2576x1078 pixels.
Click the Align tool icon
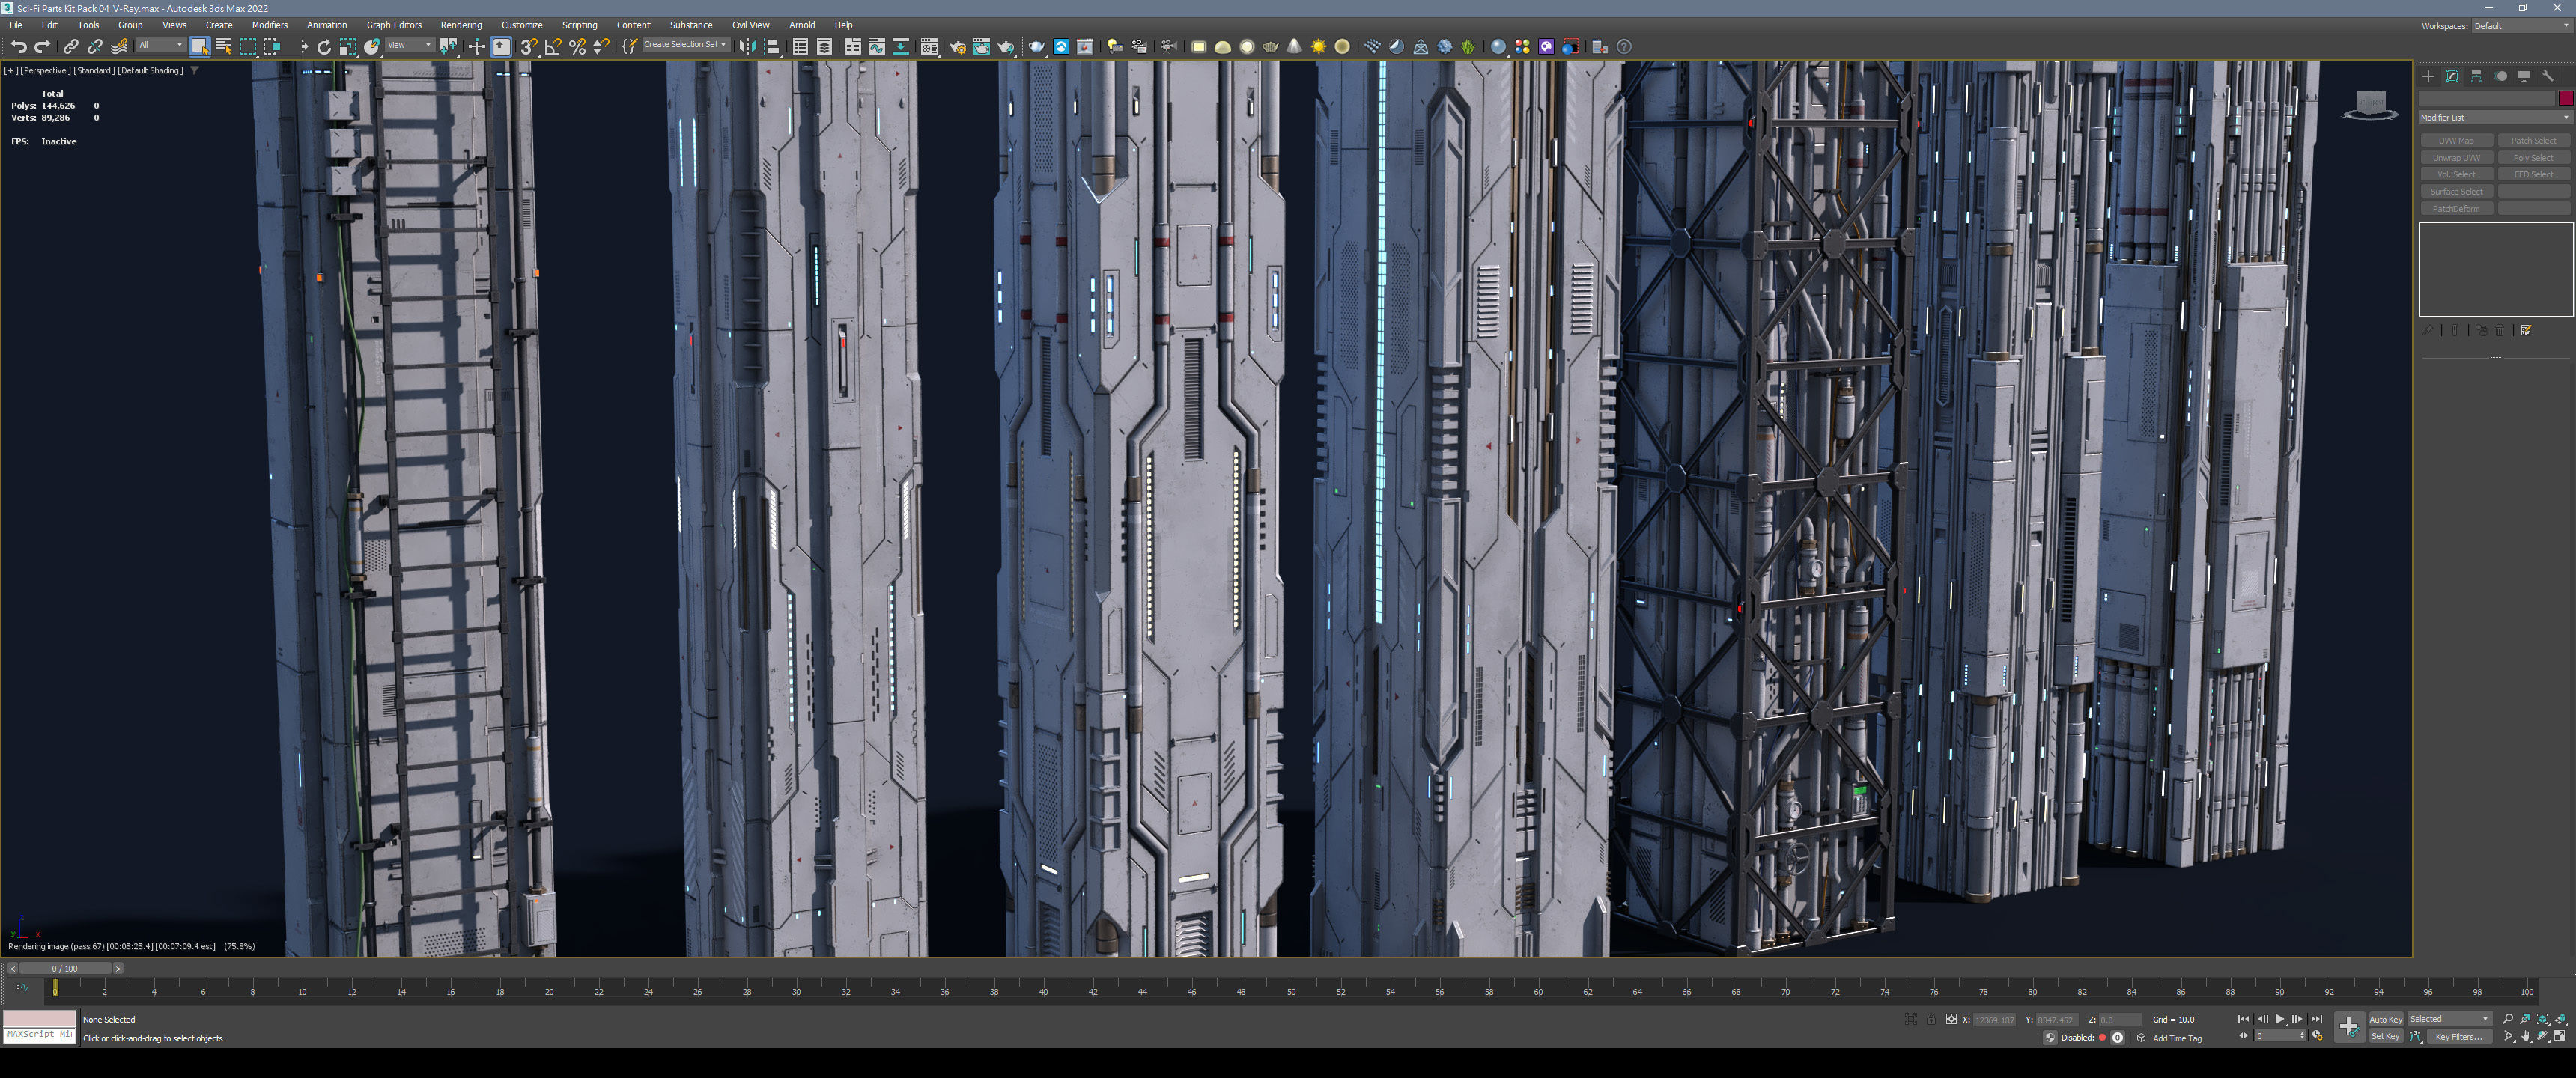[772, 46]
